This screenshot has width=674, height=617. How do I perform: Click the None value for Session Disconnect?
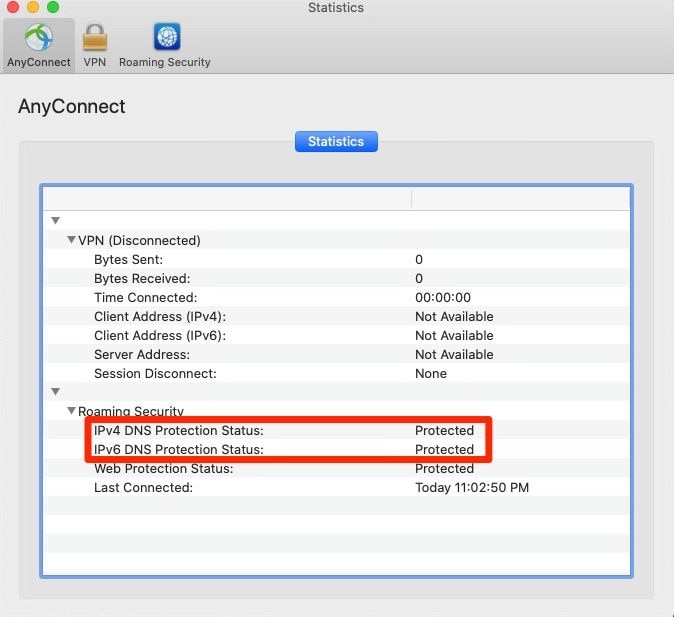pyautogui.click(x=431, y=374)
